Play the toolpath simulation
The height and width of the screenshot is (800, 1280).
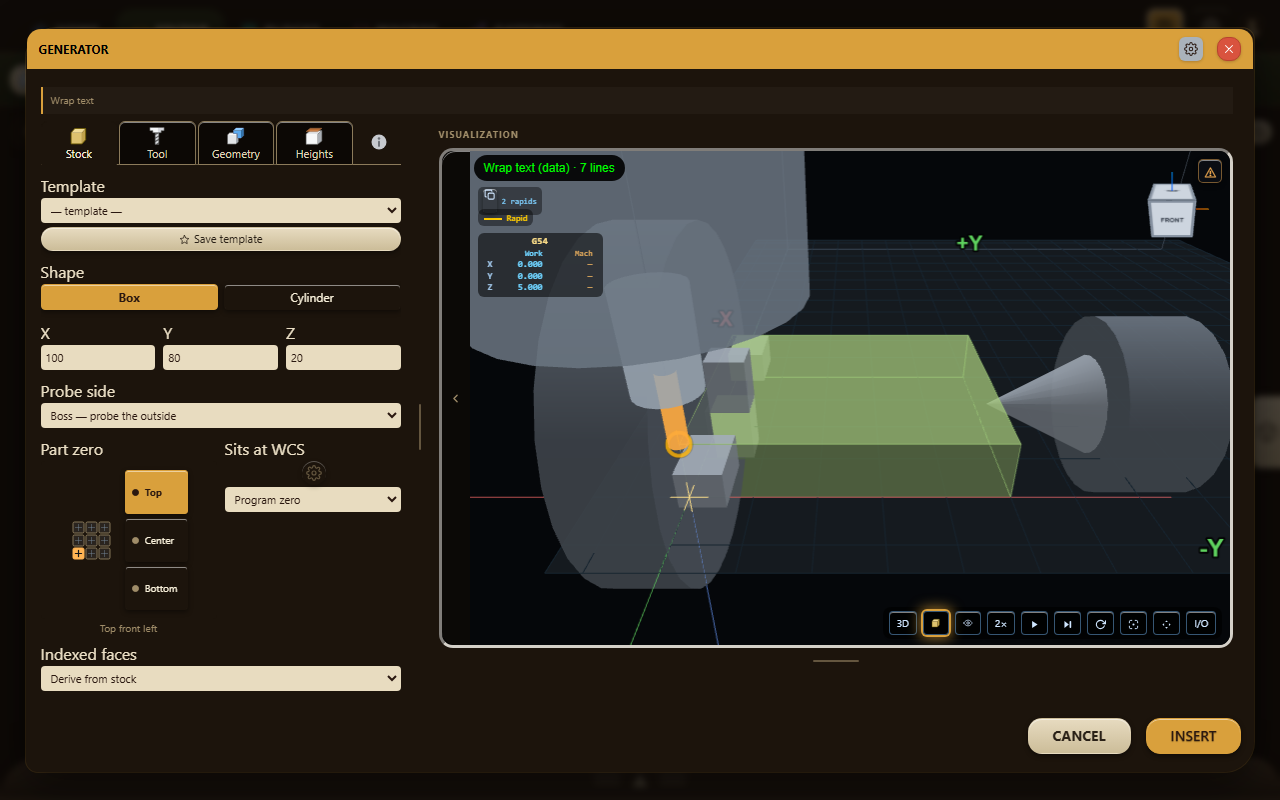coord(1035,623)
